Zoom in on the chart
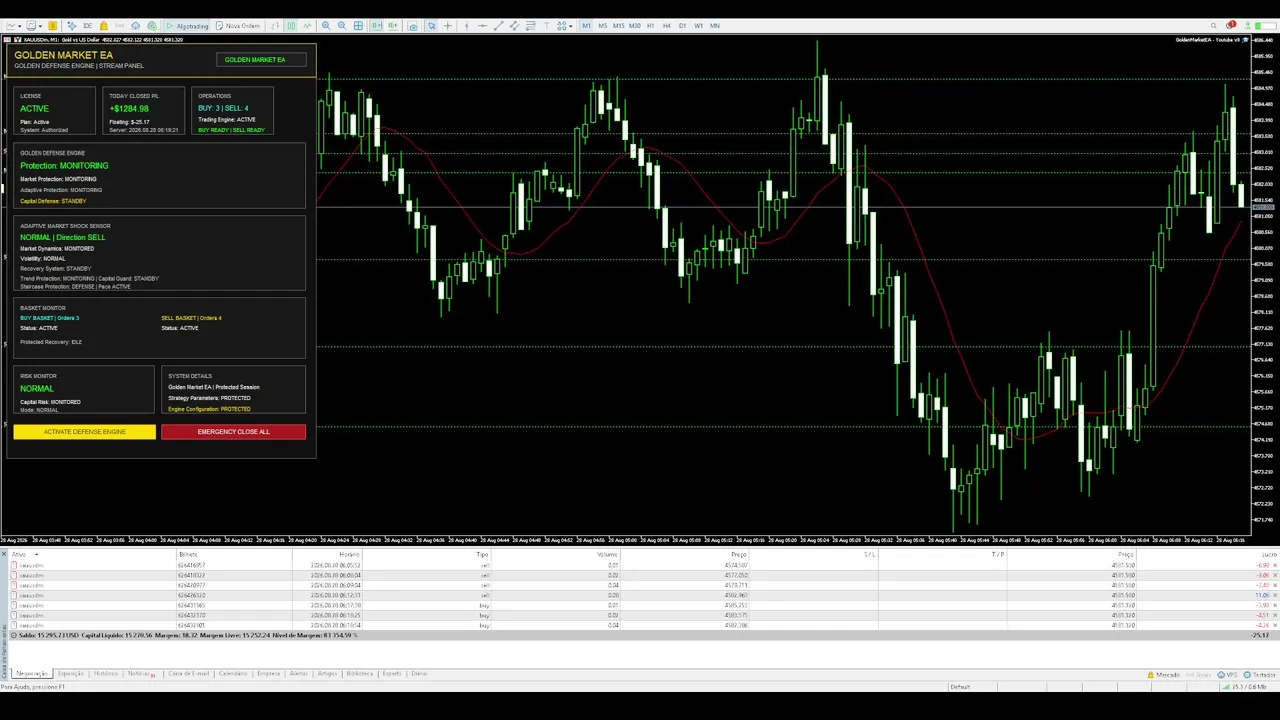Image resolution: width=1280 pixels, height=720 pixels. click(325, 26)
